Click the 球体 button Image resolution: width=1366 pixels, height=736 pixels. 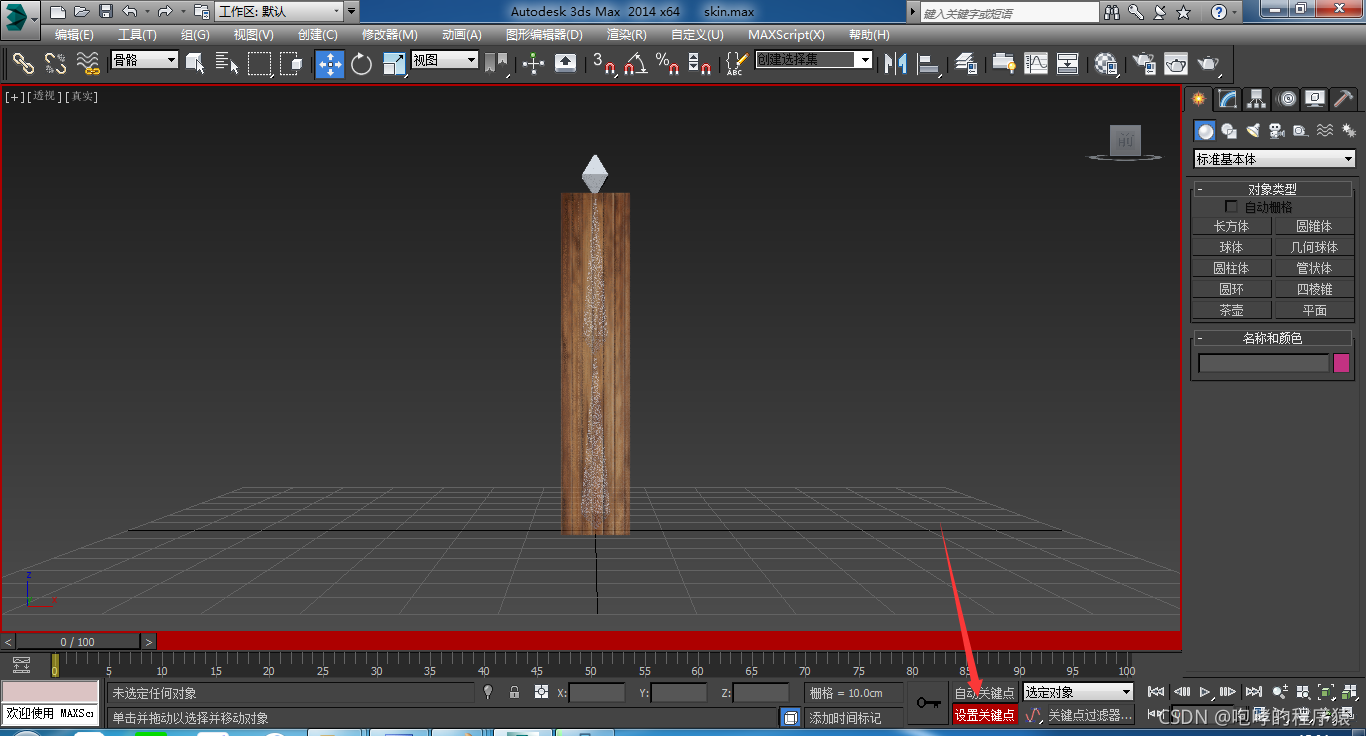pyautogui.click(x=1232, y=247)
